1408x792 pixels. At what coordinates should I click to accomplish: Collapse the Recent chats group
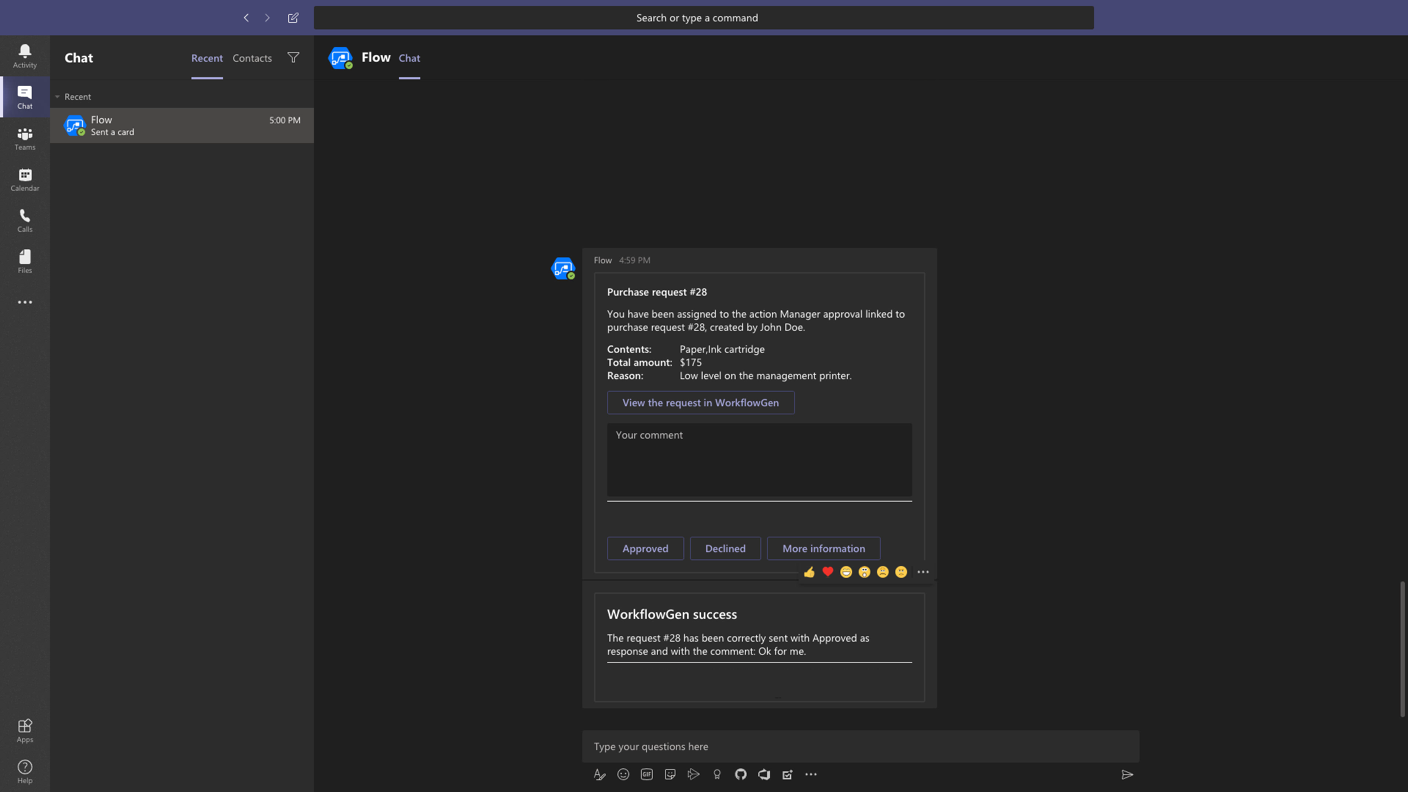pos(57,97)
